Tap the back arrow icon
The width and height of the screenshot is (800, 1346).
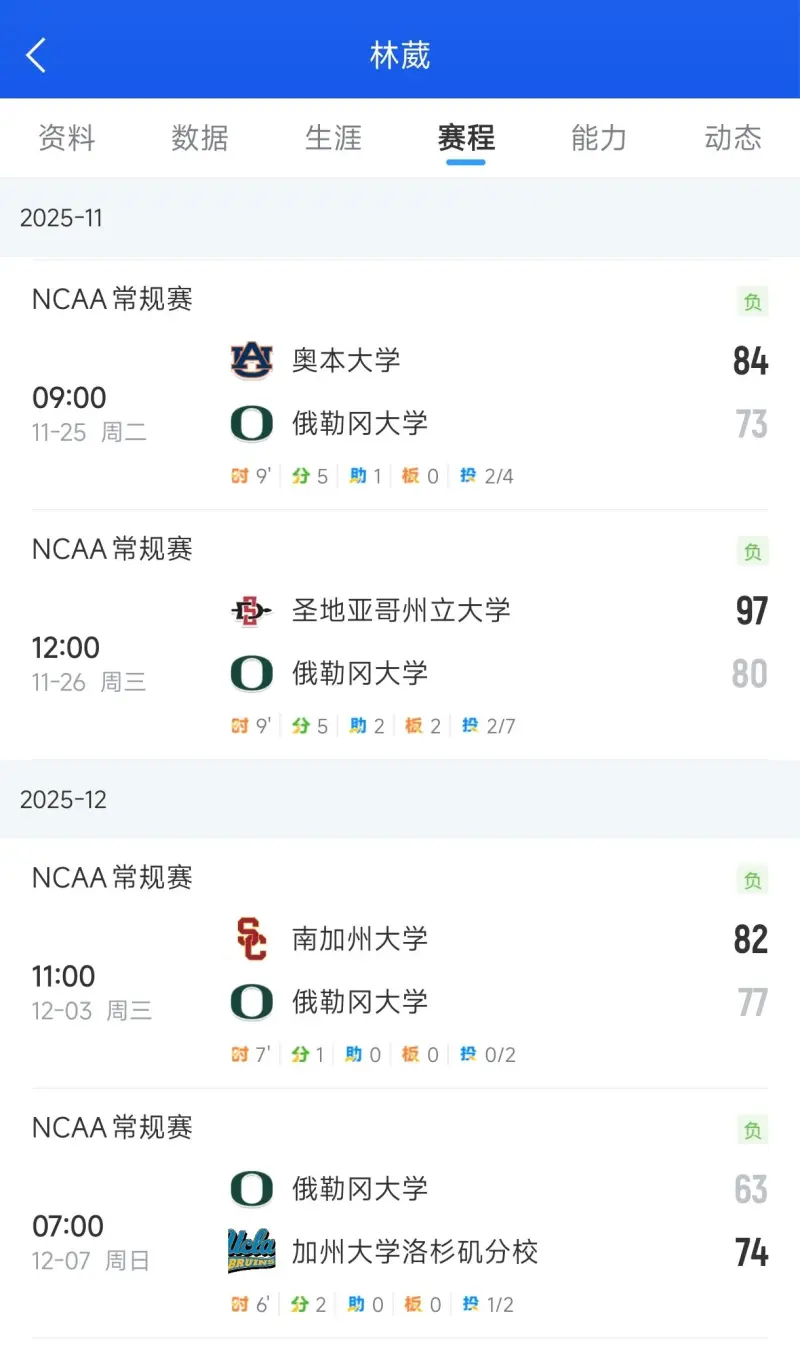pyautogui.click(x=37, y=55)
